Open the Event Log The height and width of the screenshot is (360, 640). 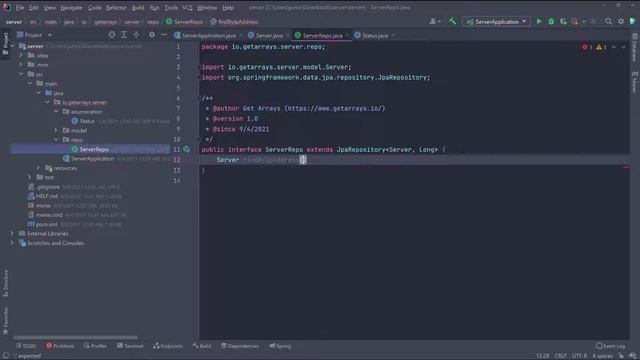click(611, 346)
